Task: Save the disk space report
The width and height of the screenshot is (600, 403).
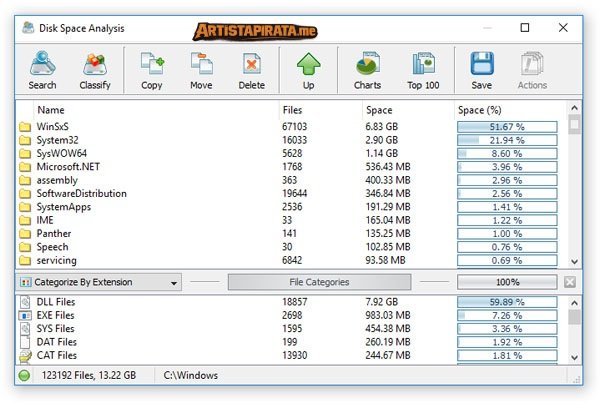Action: pos(482,70)
